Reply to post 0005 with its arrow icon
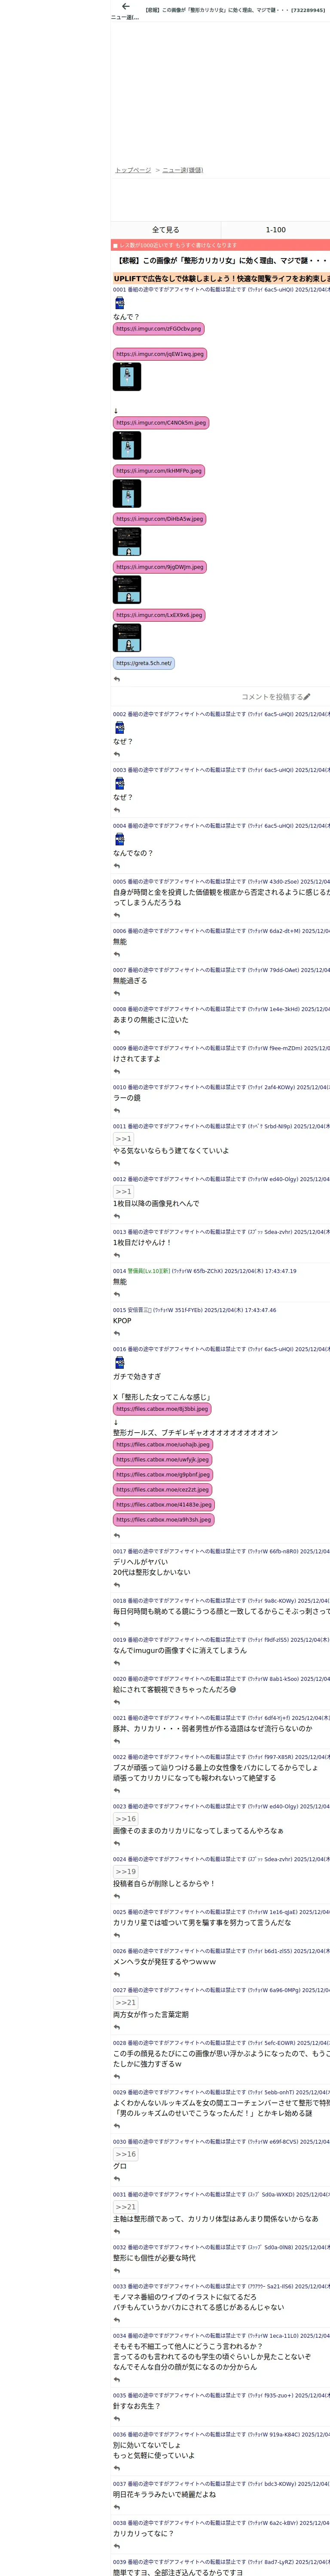The image size is (330, 2576). point(117,915)
